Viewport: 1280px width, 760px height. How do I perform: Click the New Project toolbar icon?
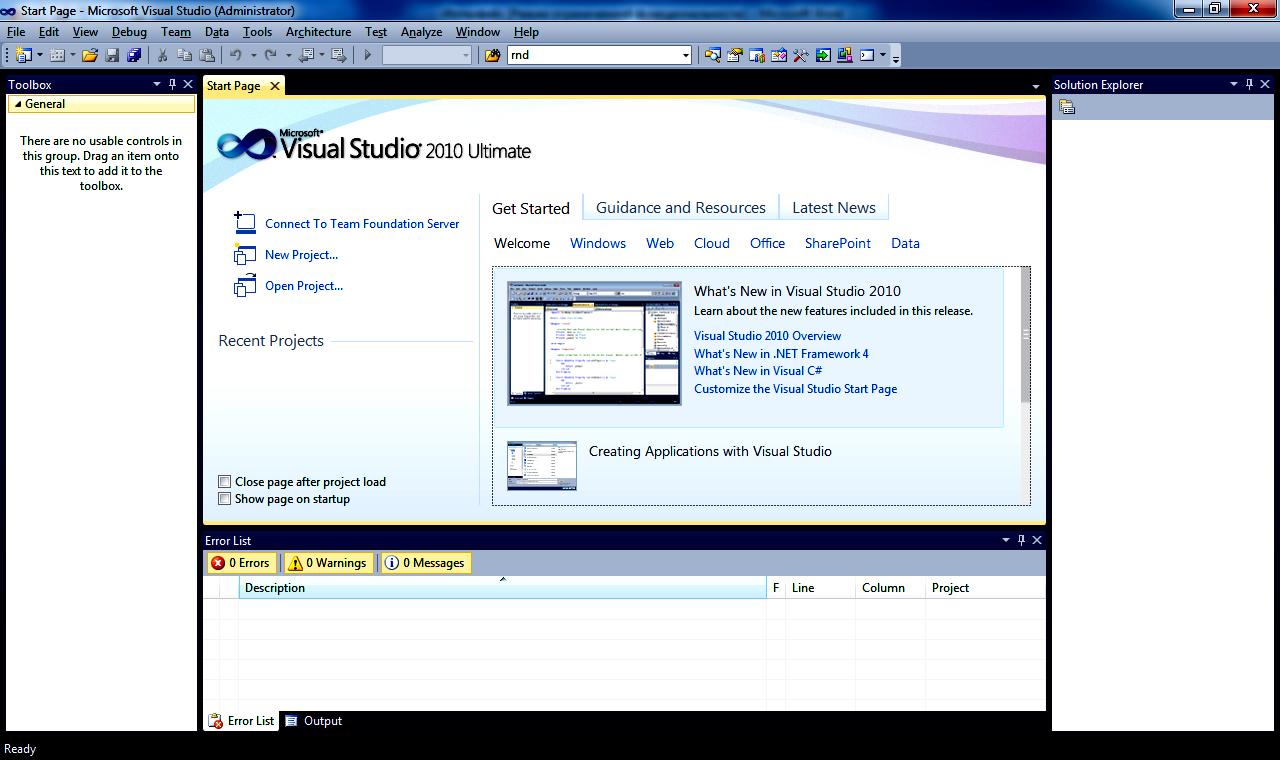click(x=24, y=55)
